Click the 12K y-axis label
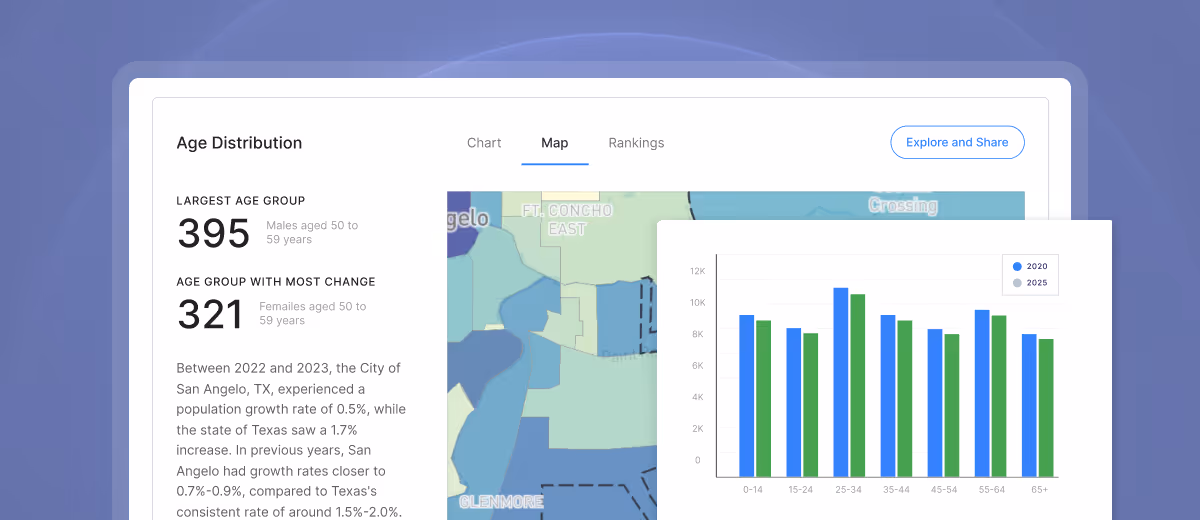Screen dimensions: 1200x520 tap(698, 271)
